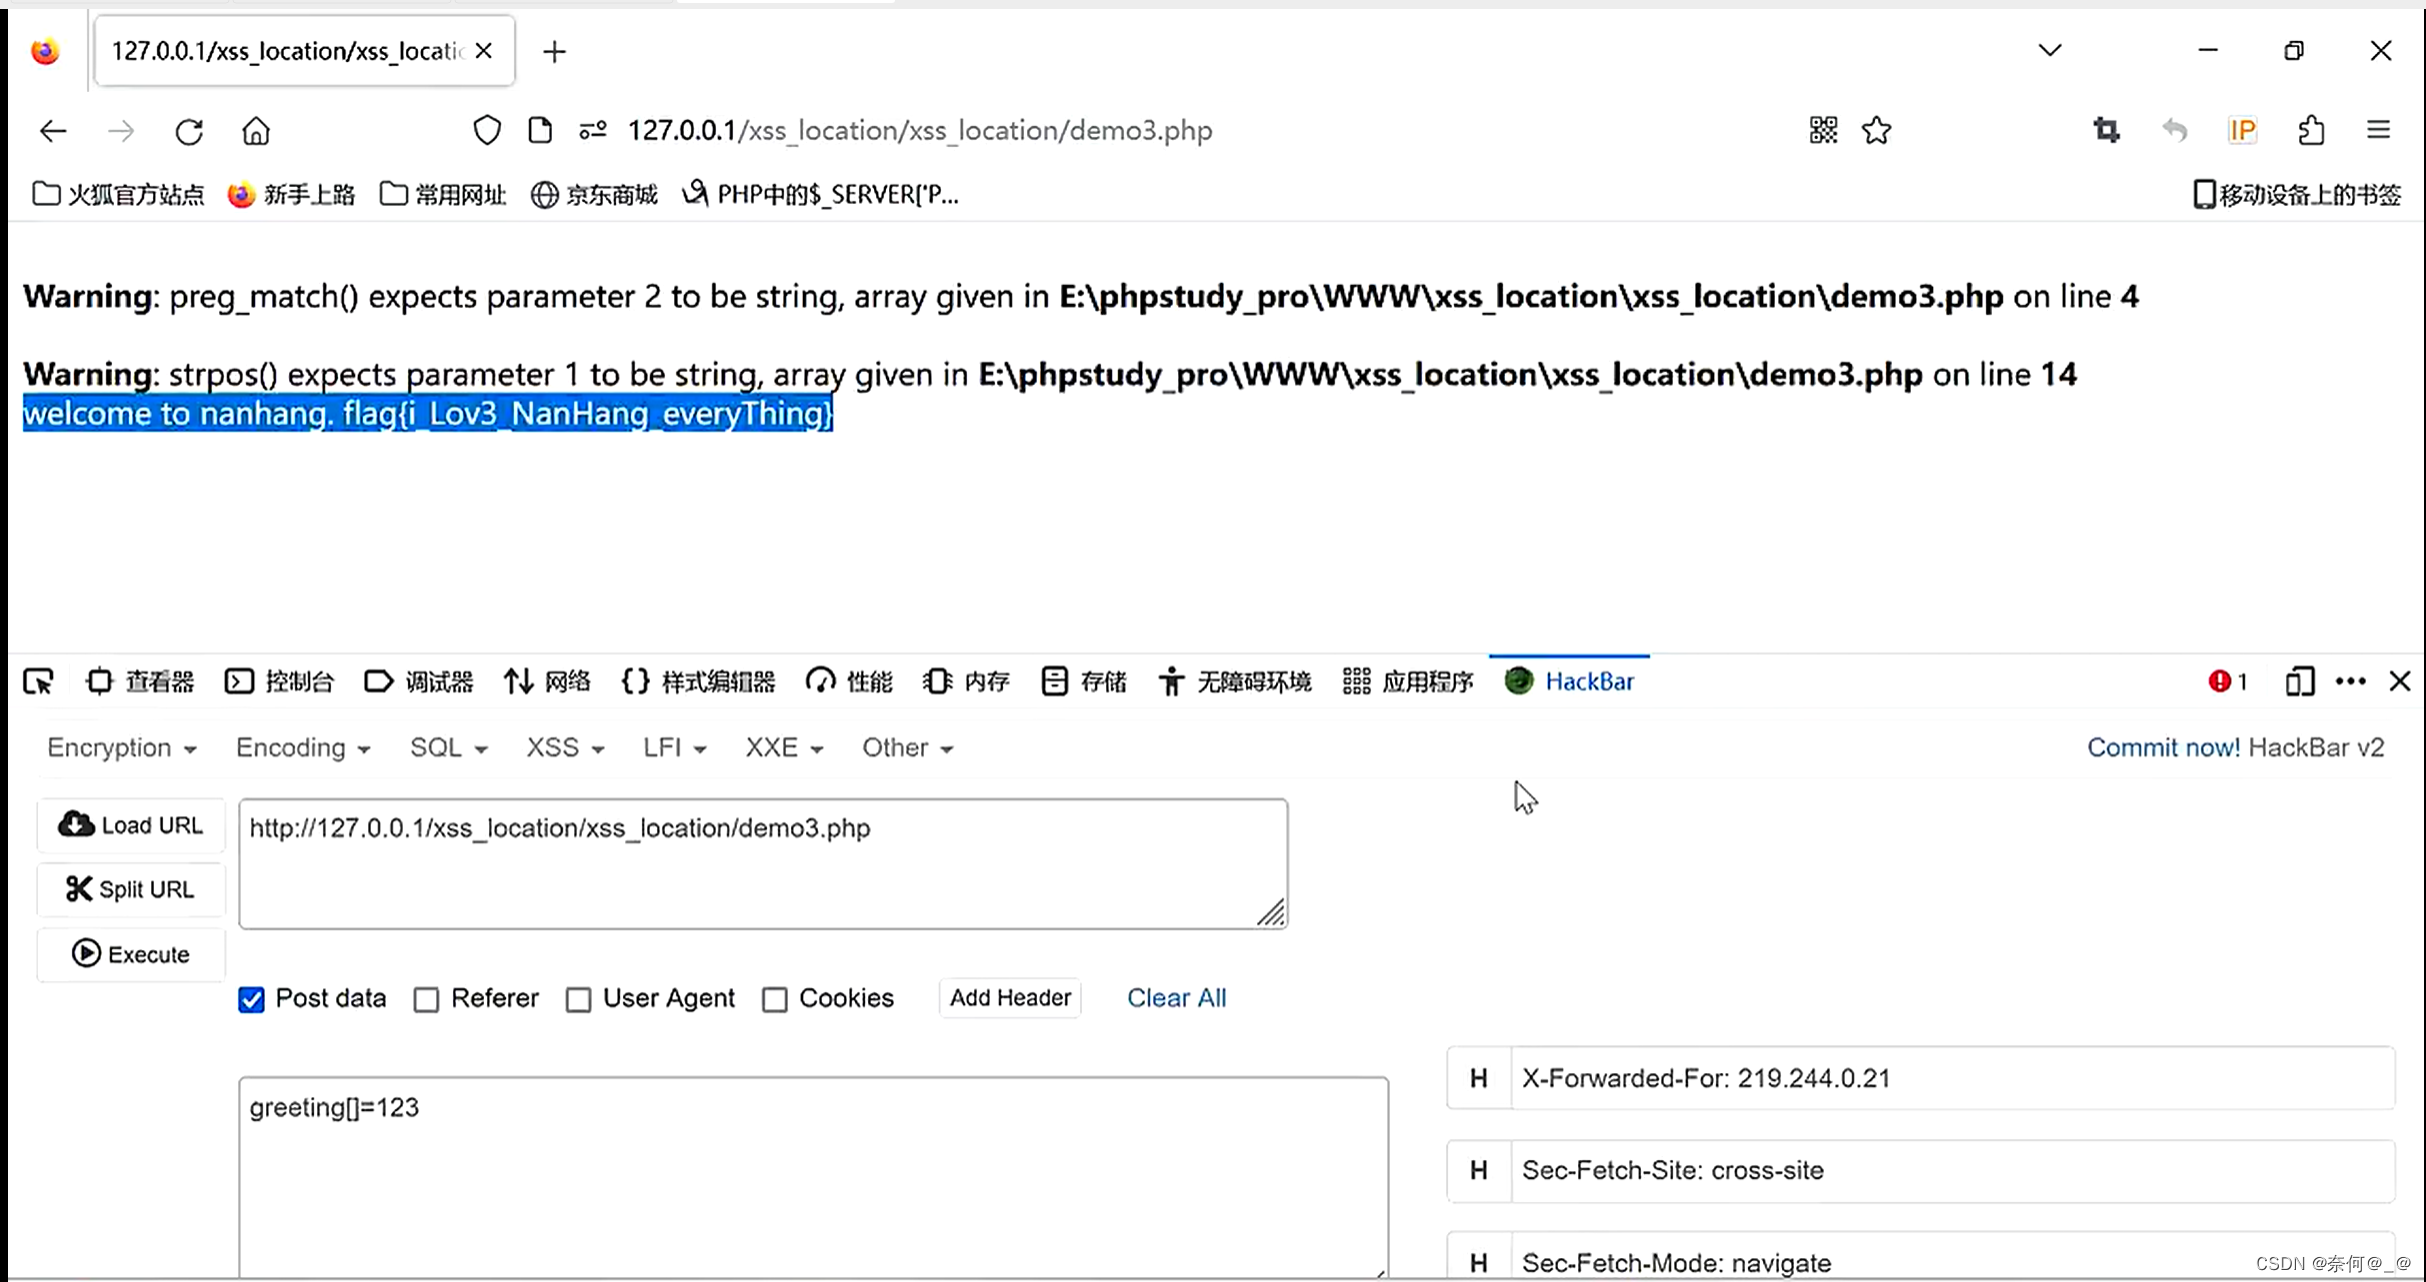The height and width of the screenshot is (1282, 2426).
Task: Toggle responsive design mode icon in devtools
Action: (x=2299, y=682)
